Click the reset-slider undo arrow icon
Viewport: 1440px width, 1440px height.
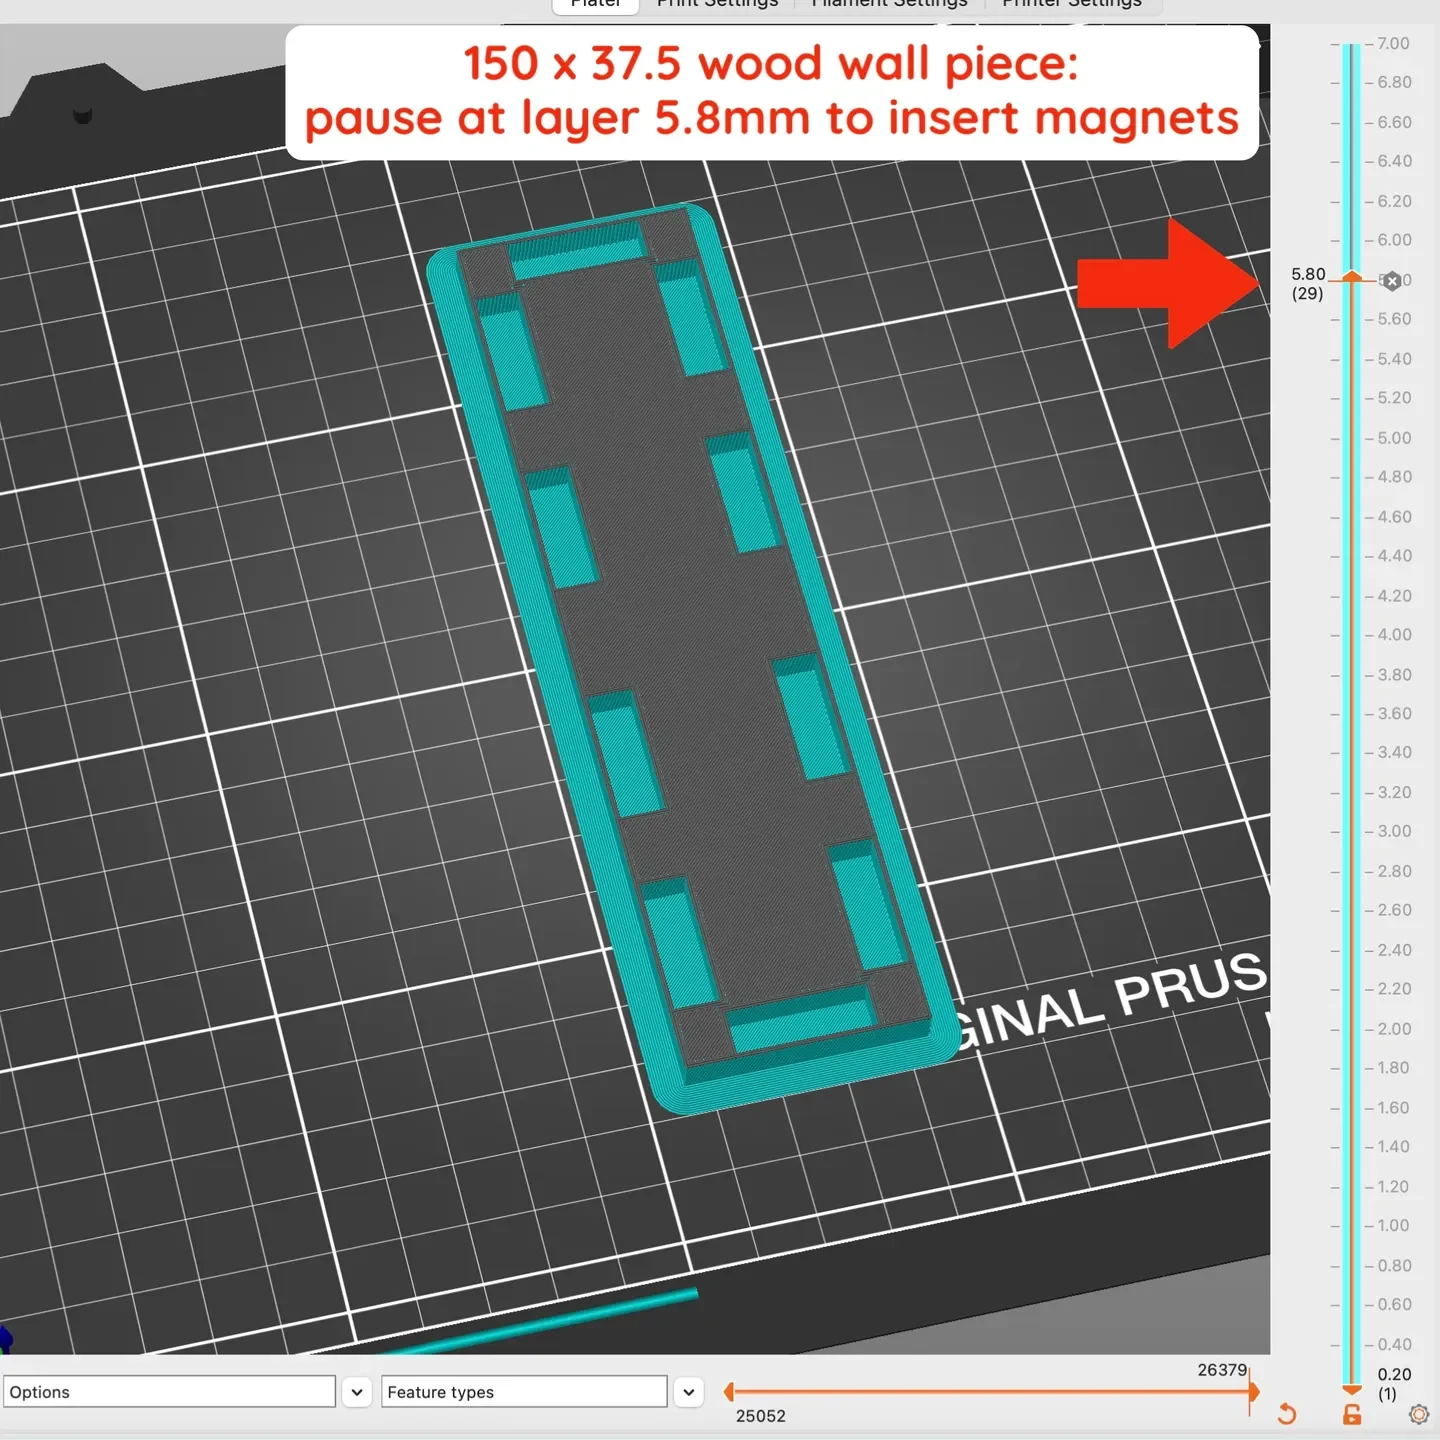tap(1287, 1414)
